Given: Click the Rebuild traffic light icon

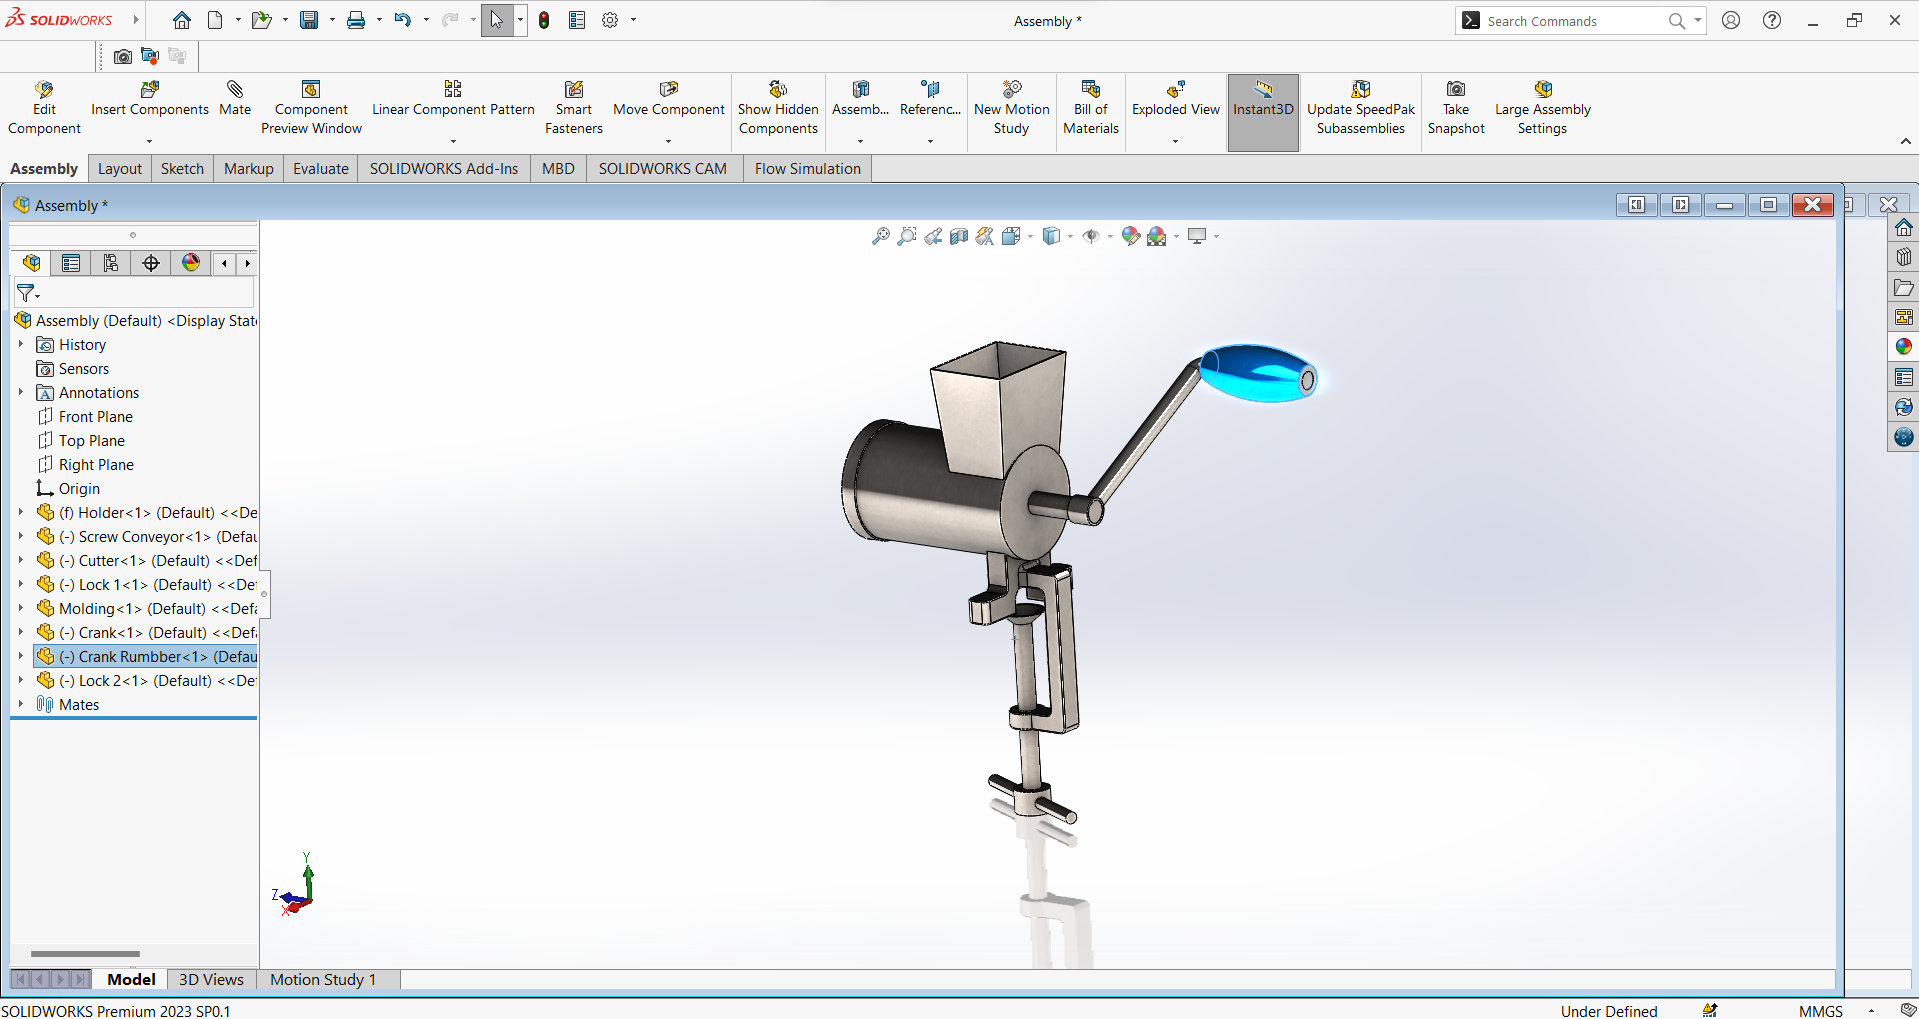Looking at the screenshot, I should pos(544,20).
